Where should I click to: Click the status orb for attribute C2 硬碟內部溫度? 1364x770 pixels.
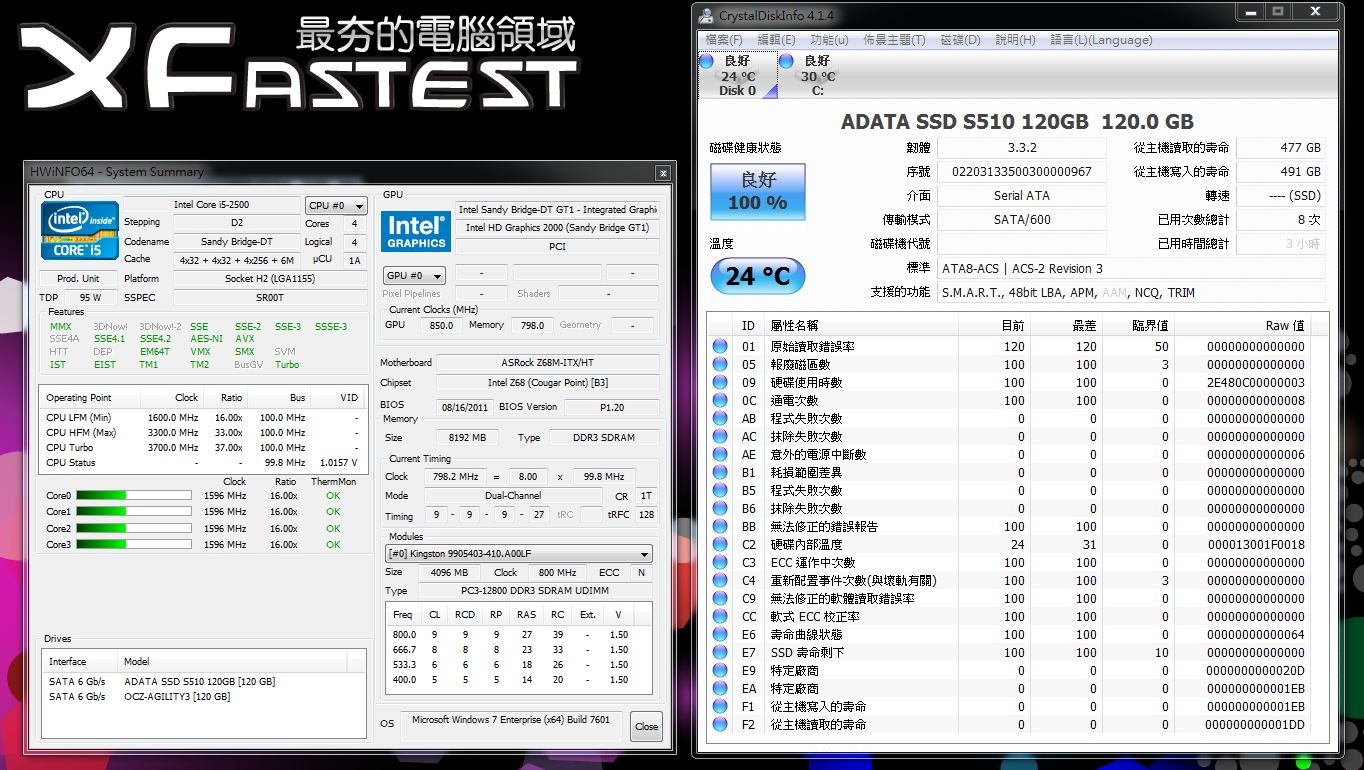[x=720, y=545]
